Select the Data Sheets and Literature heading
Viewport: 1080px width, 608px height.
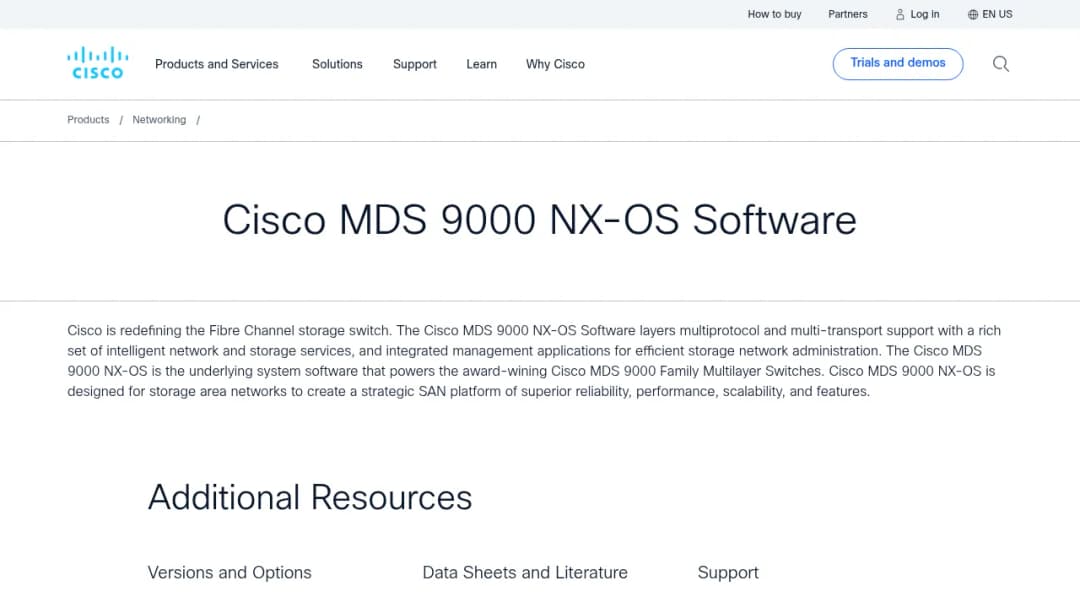tap(525, 572)
